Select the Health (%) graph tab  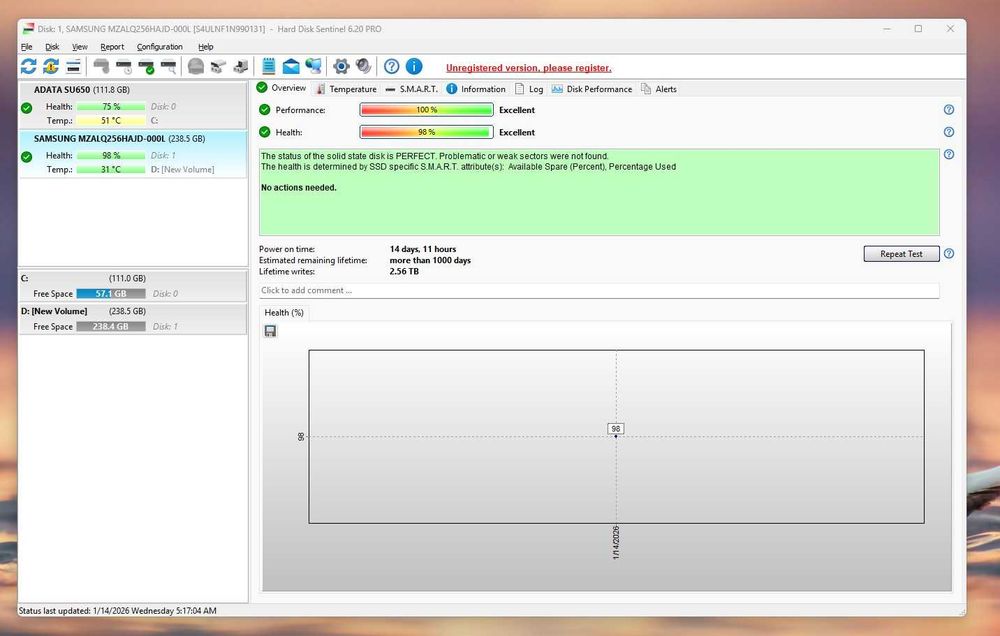pos(284,313)
